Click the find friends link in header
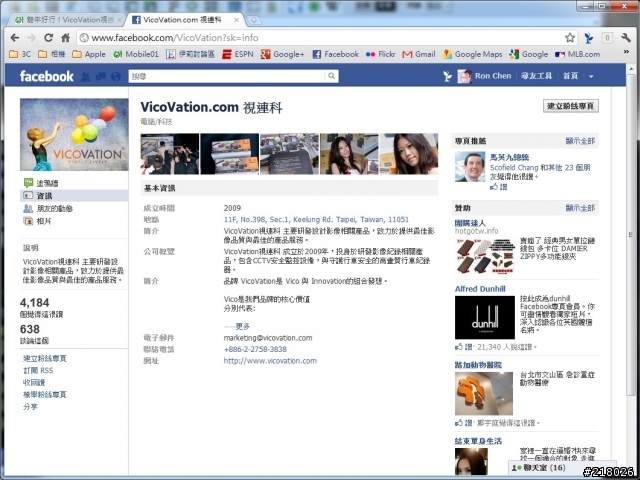Viewport: 640px width, 480px height. point(536,76)
